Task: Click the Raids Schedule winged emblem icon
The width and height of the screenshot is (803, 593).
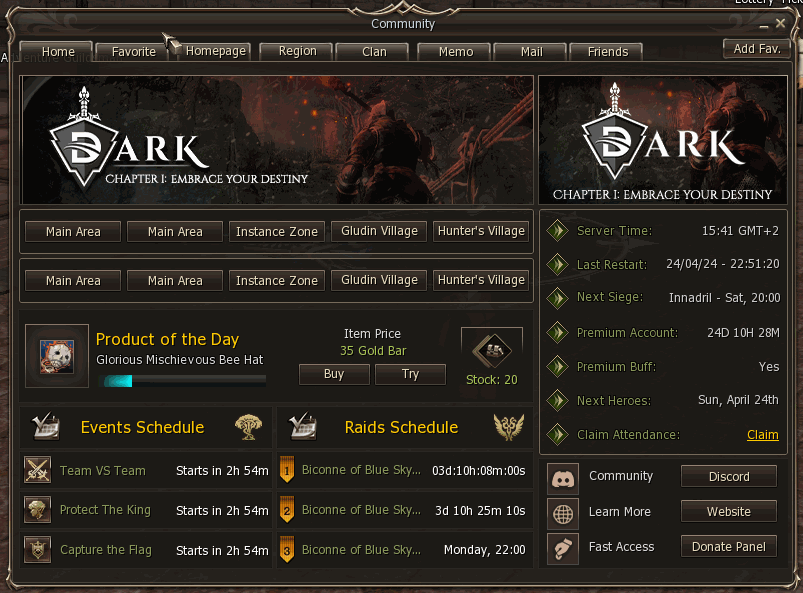Action: [509, 427]
